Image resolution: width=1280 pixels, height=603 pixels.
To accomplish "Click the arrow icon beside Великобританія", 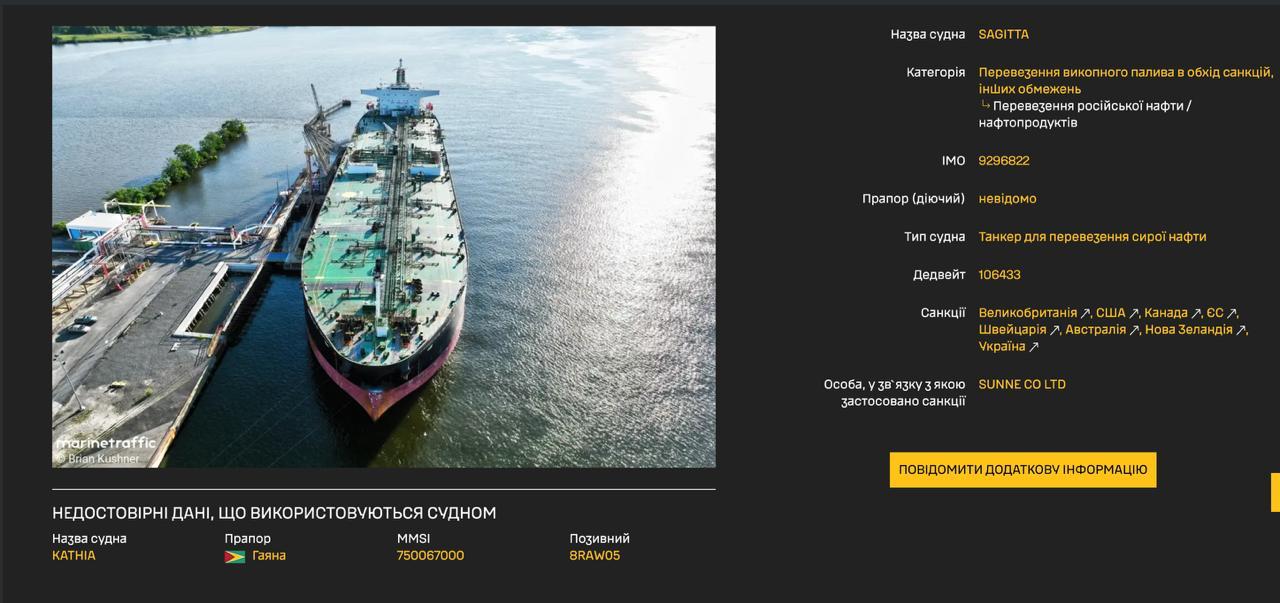I will (x=1085, y=314).
